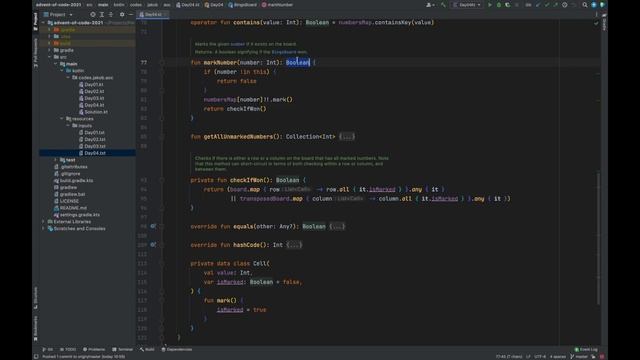The image size is (640, 360).
Task: Open the IDE updates shield icon at top right
Action: (x=602, y=5)
